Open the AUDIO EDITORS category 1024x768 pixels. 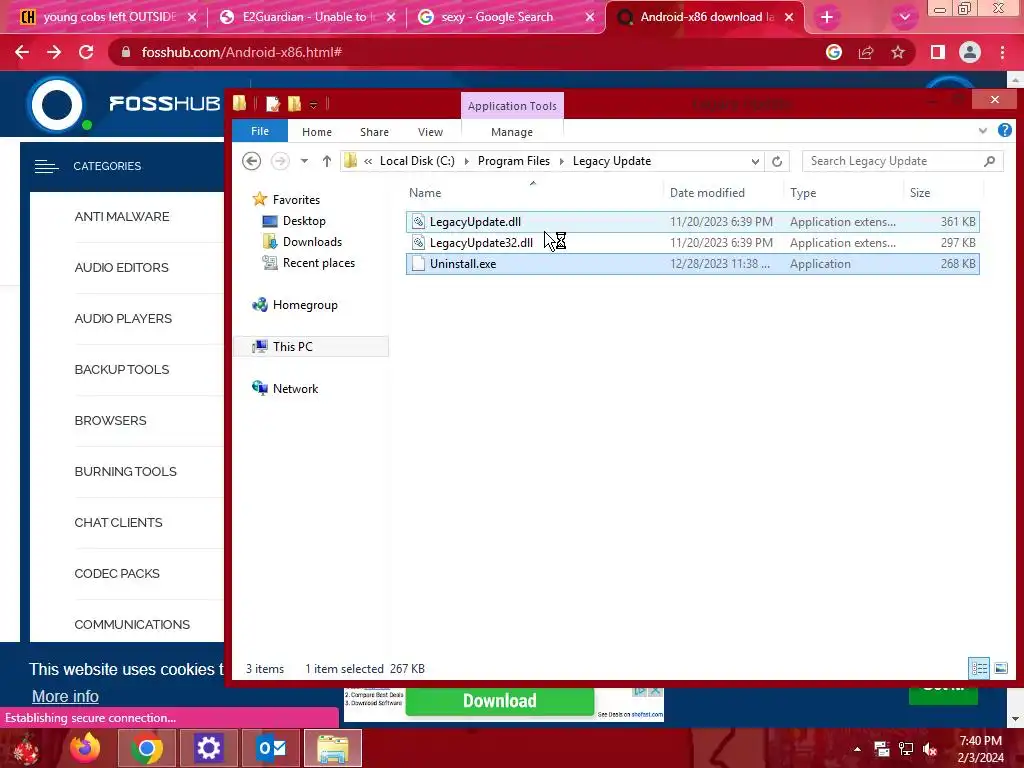tap(121, 268)
